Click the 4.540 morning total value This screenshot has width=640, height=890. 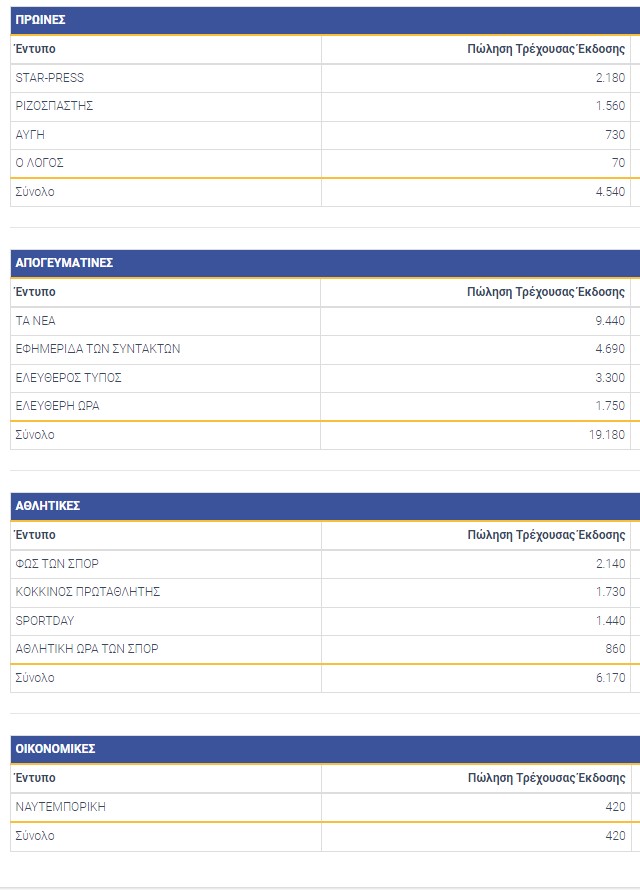point(609,192)
